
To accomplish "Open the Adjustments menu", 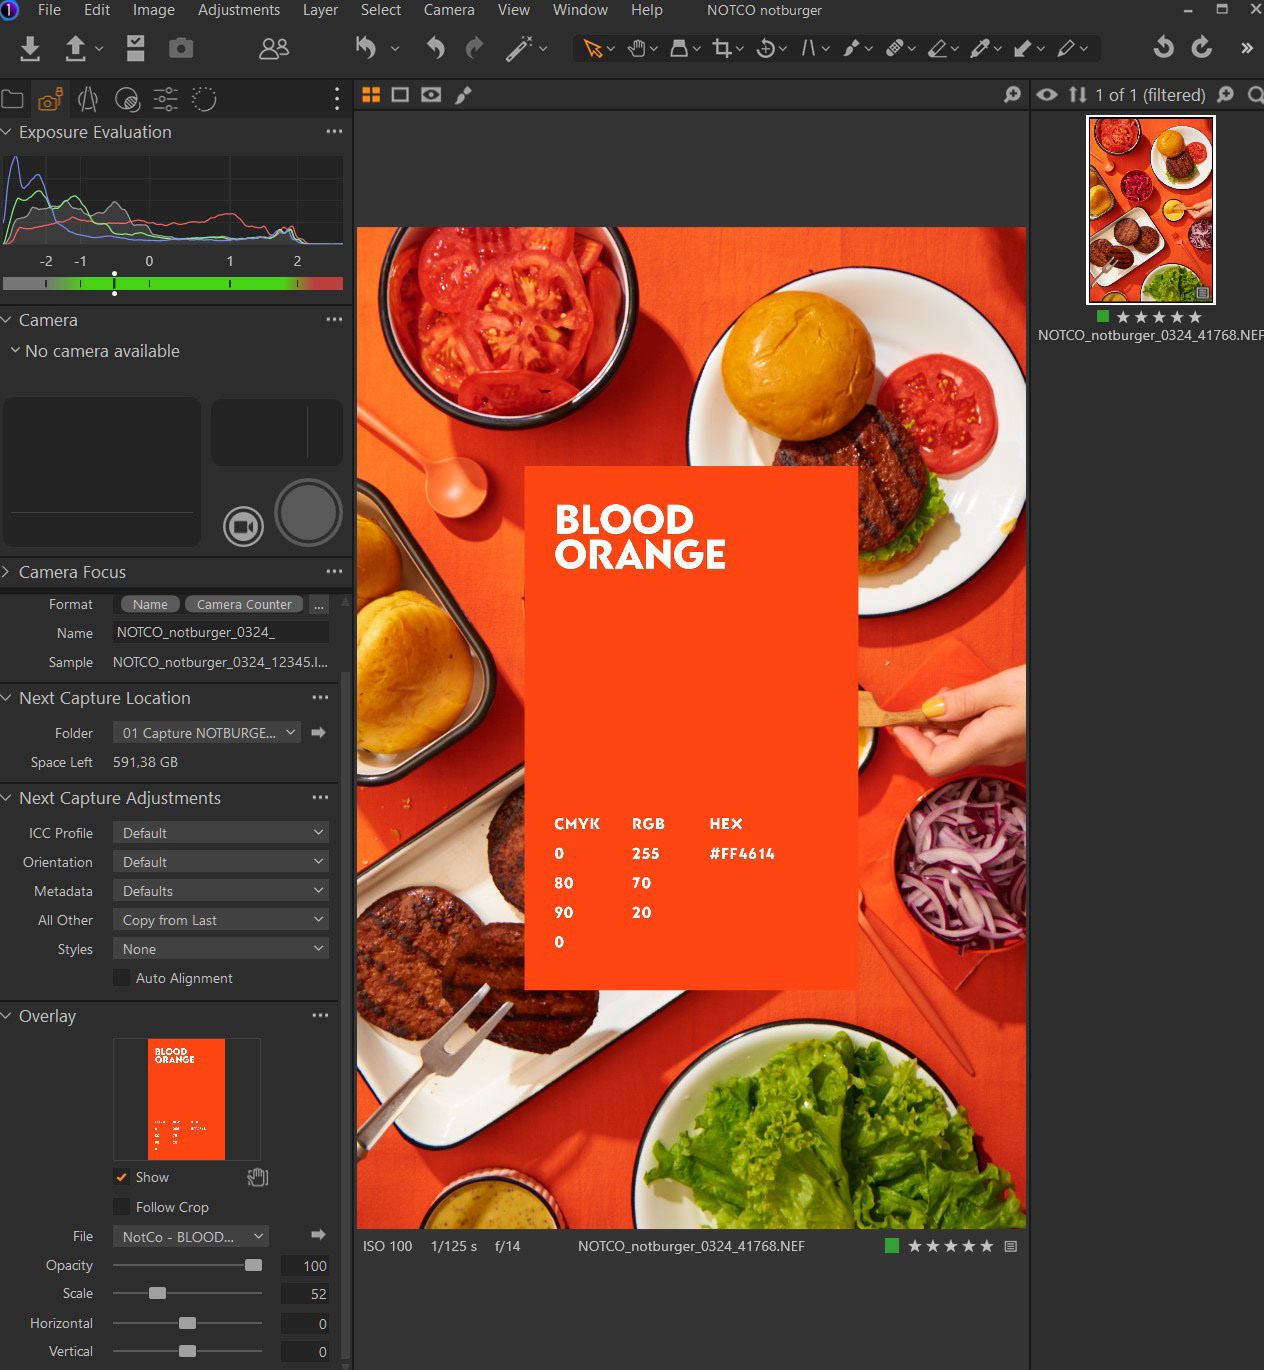I will tap(239, 10).
